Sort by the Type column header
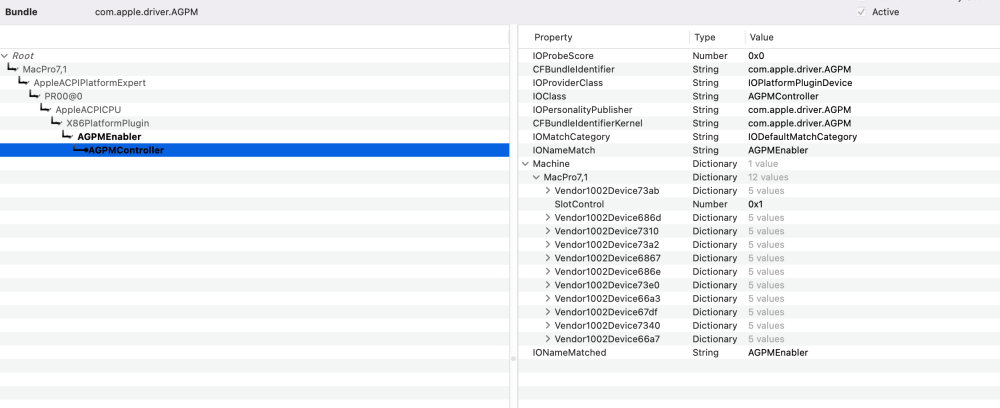The width and height of the screenshot is (1000, 408). (x=717, y=38)
